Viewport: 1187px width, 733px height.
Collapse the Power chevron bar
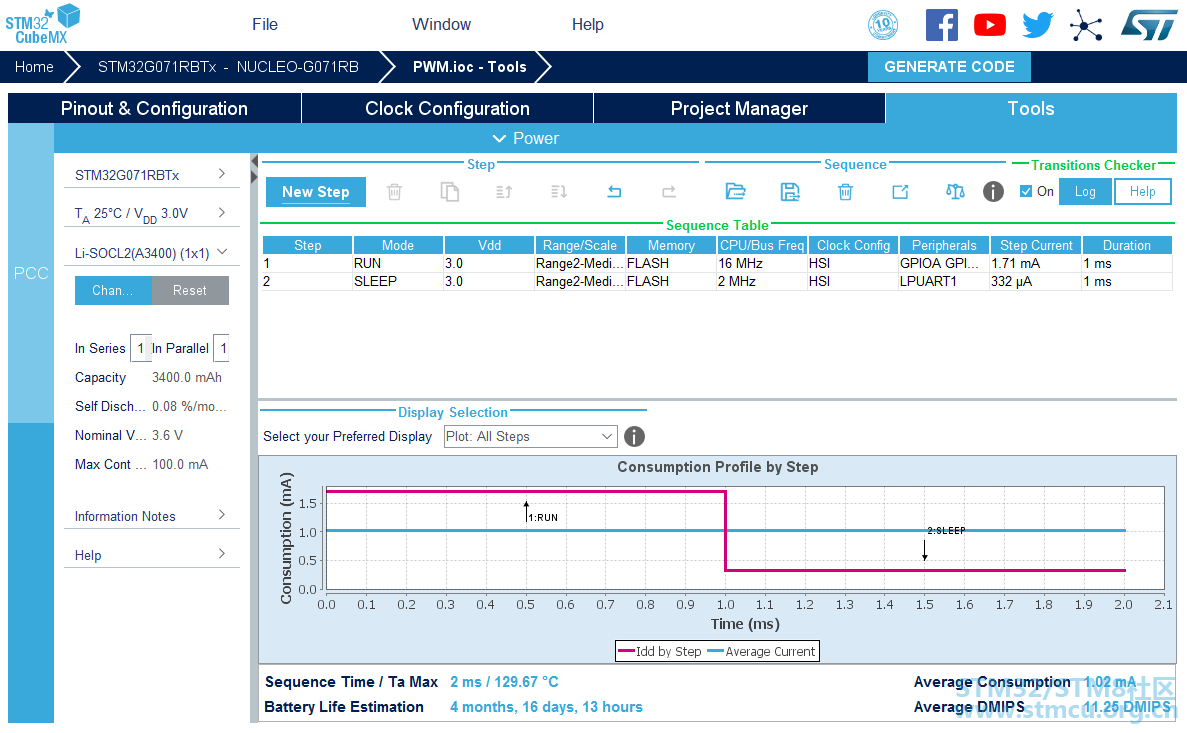tap(525, 139)
